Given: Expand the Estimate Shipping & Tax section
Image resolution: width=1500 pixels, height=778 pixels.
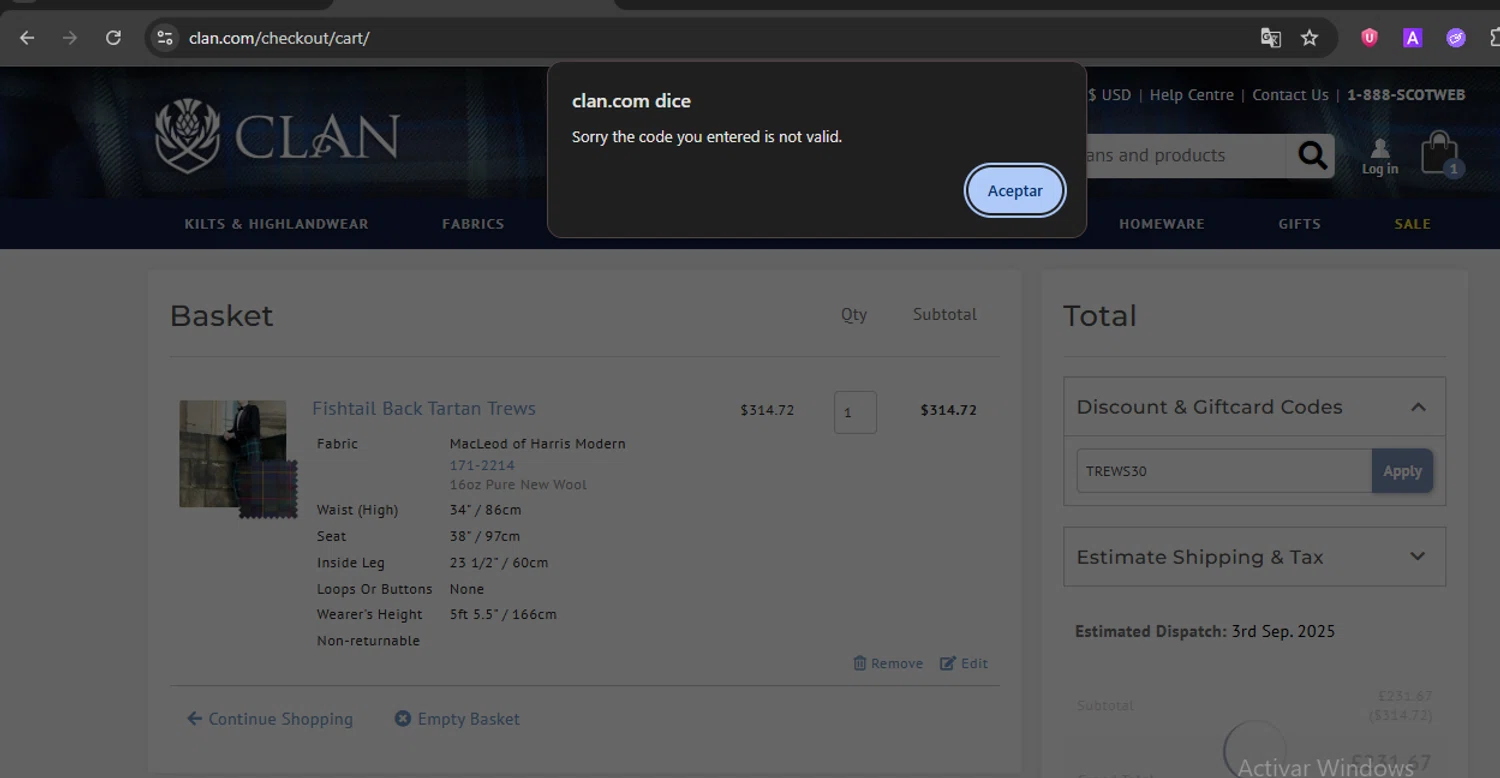Looking at the screenshot, I should [x=1255, y=557].
